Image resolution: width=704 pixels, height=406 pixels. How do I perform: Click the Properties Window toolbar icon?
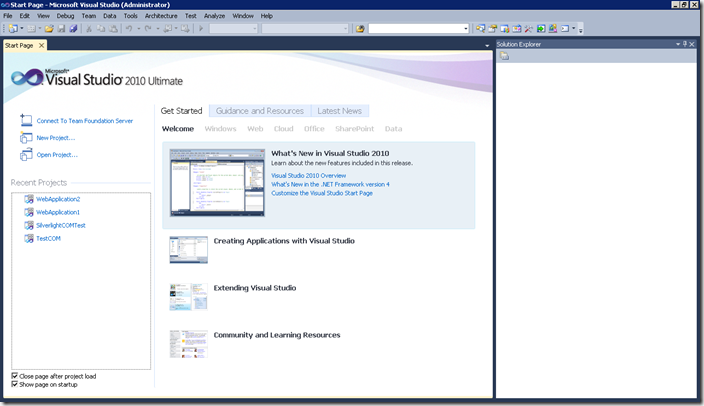pos(493,29)
